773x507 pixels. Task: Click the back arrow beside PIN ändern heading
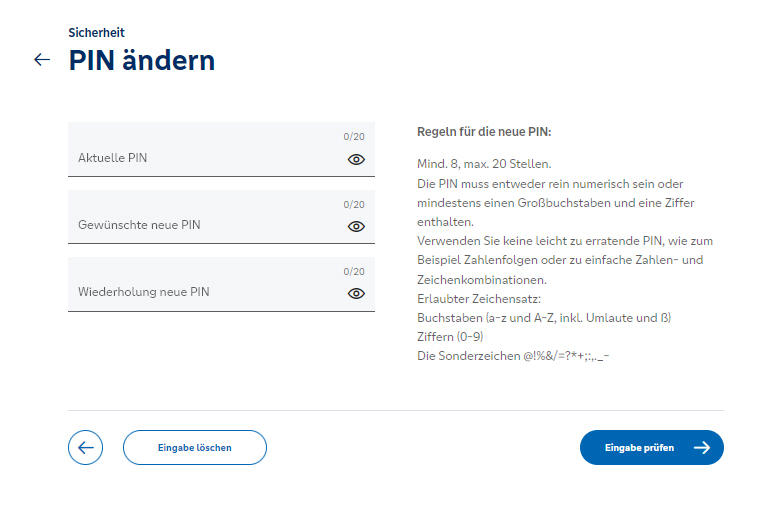pos(42,60)
